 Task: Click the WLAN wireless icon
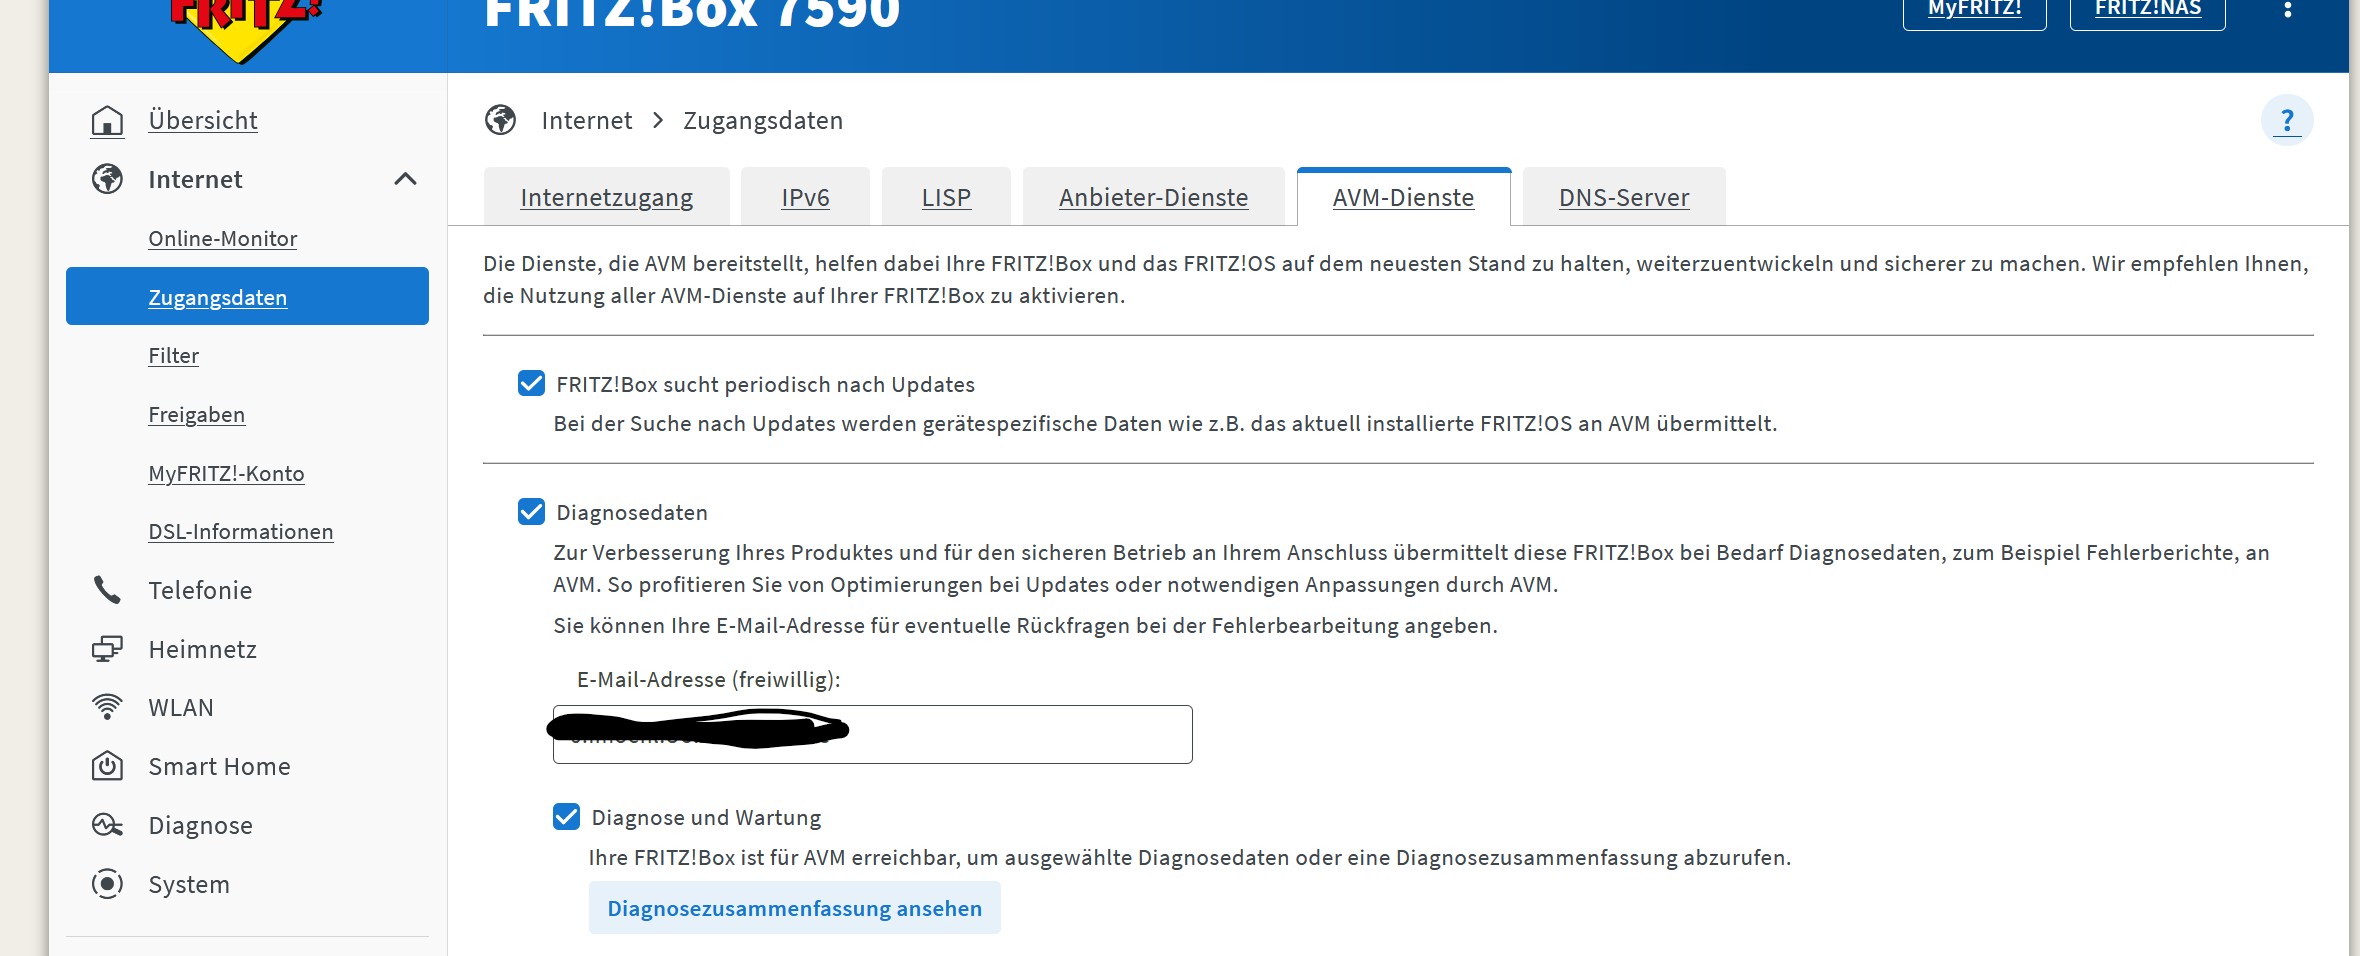coord(107,707)
